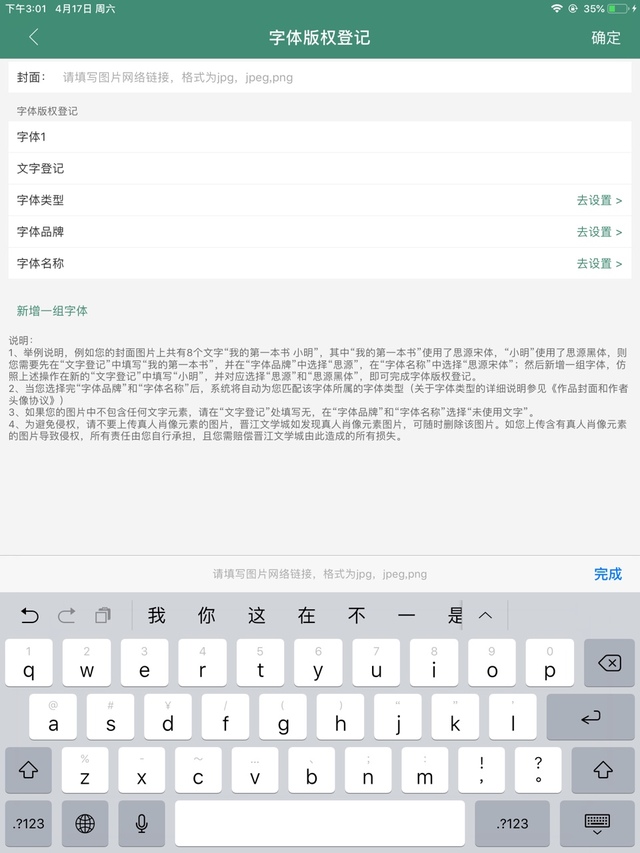Tap 完成 above the keyboard
The width and height of the screenshot is (640, 853).
click(x=607, y=574)
